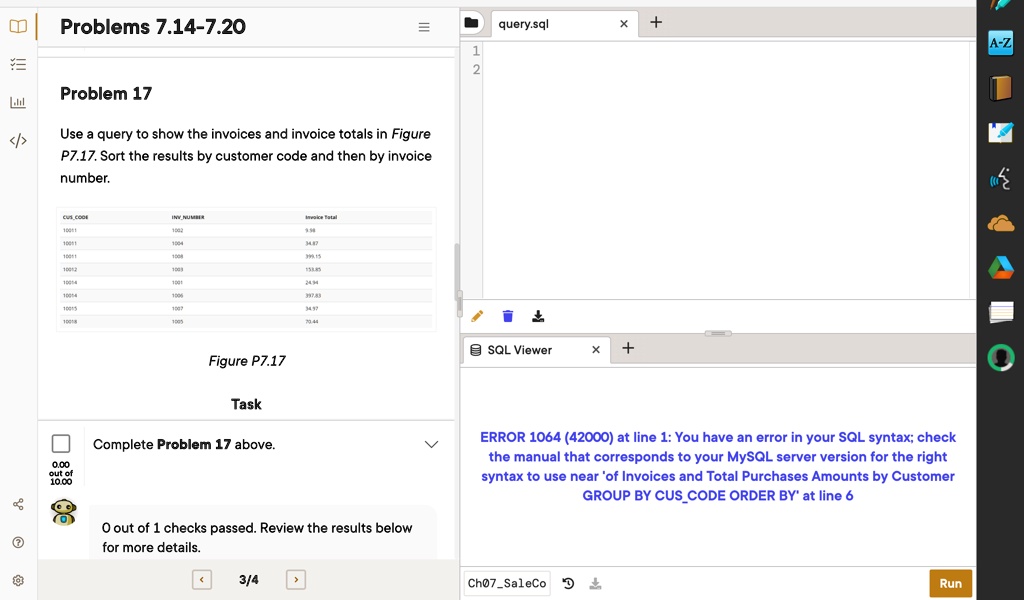The image size is (1024, 600).
Task: Download the query file with download icon
Action: (x=538, y=317)
